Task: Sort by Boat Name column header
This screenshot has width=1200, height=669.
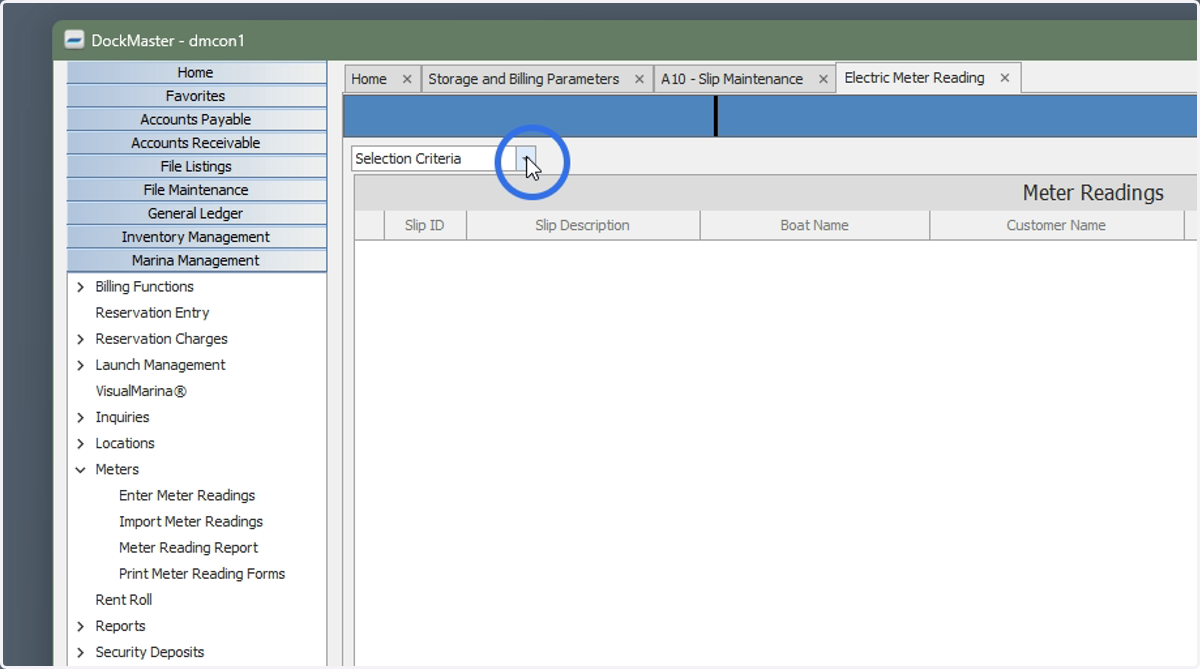Action: [815, 226]
